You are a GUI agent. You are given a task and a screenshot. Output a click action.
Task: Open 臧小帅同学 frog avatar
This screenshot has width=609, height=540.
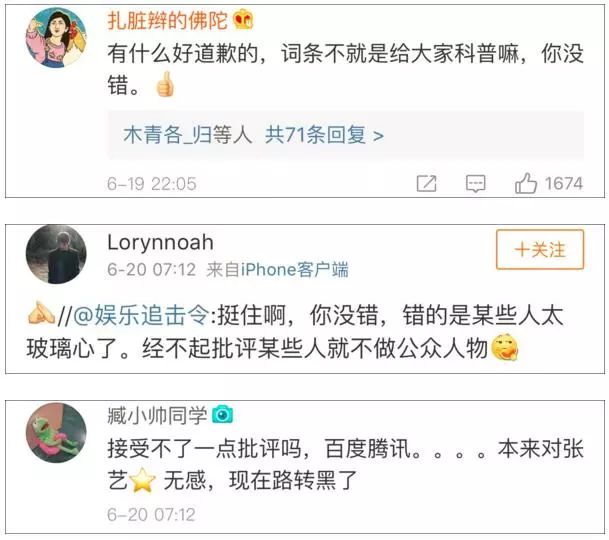pos(56,433)
